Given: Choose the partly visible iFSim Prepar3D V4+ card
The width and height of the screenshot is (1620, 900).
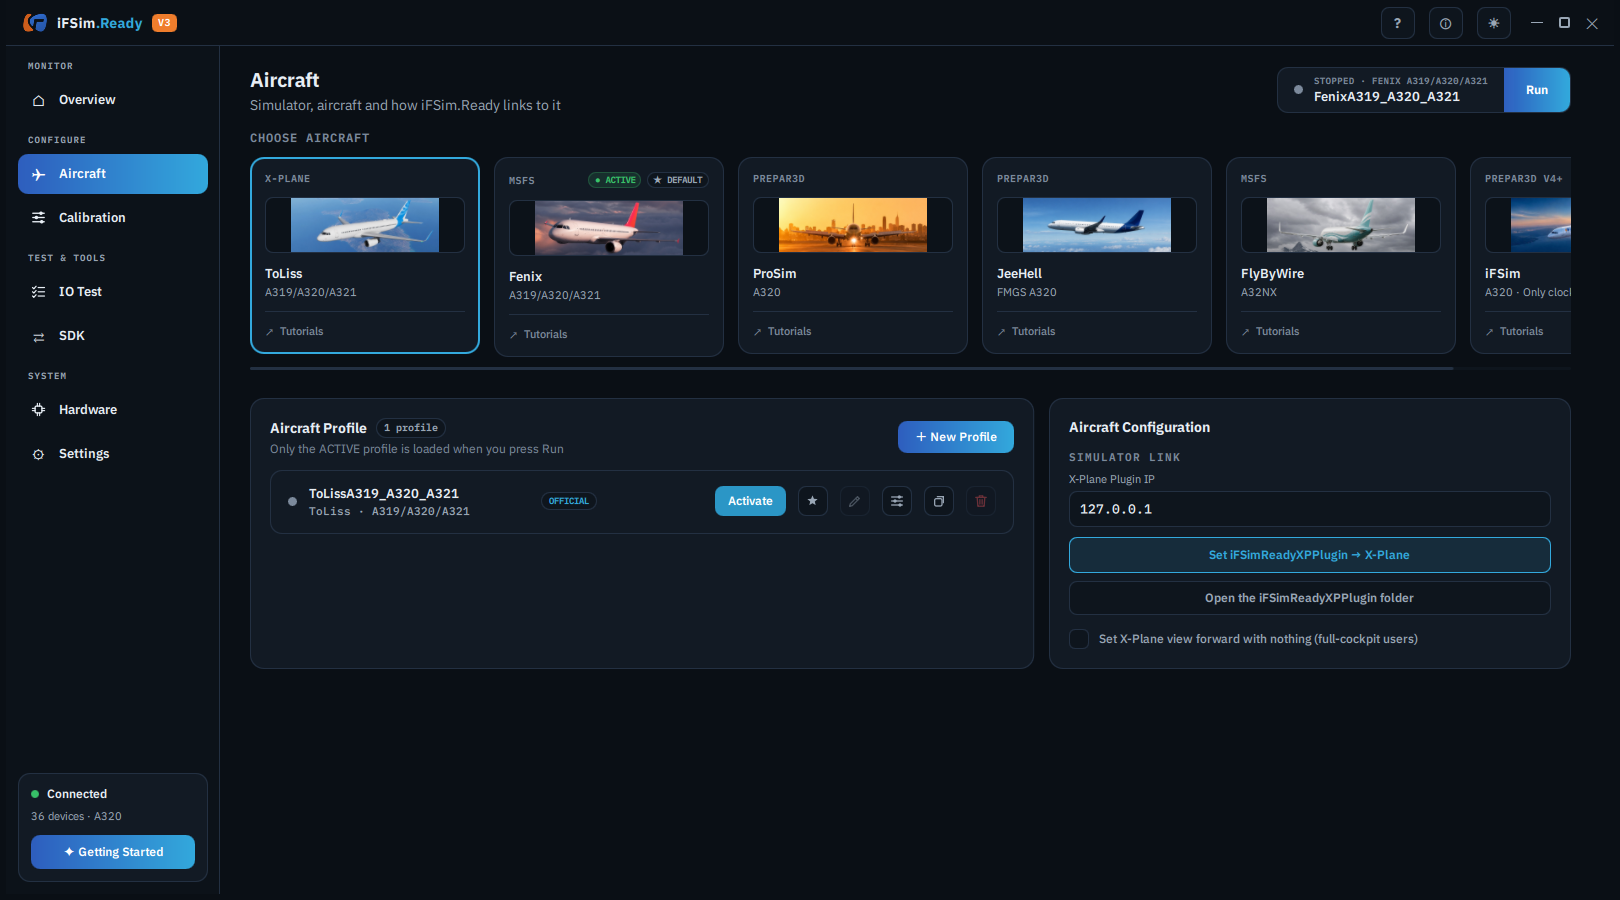Looking at the screenshot, I should point(1522,255).
